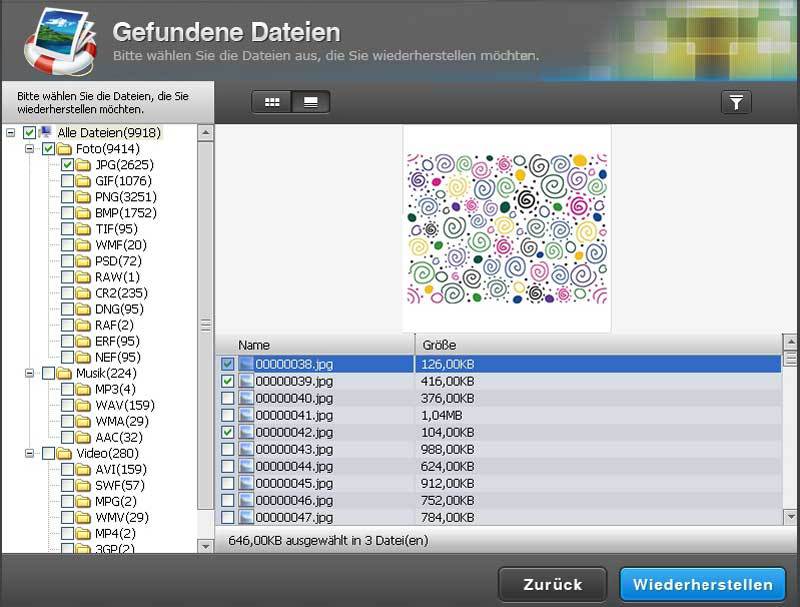The width and height of the screenshot is (800, 607).
Task: Uncheck the Alle Dateien checkbox
Action: point(29,133)
